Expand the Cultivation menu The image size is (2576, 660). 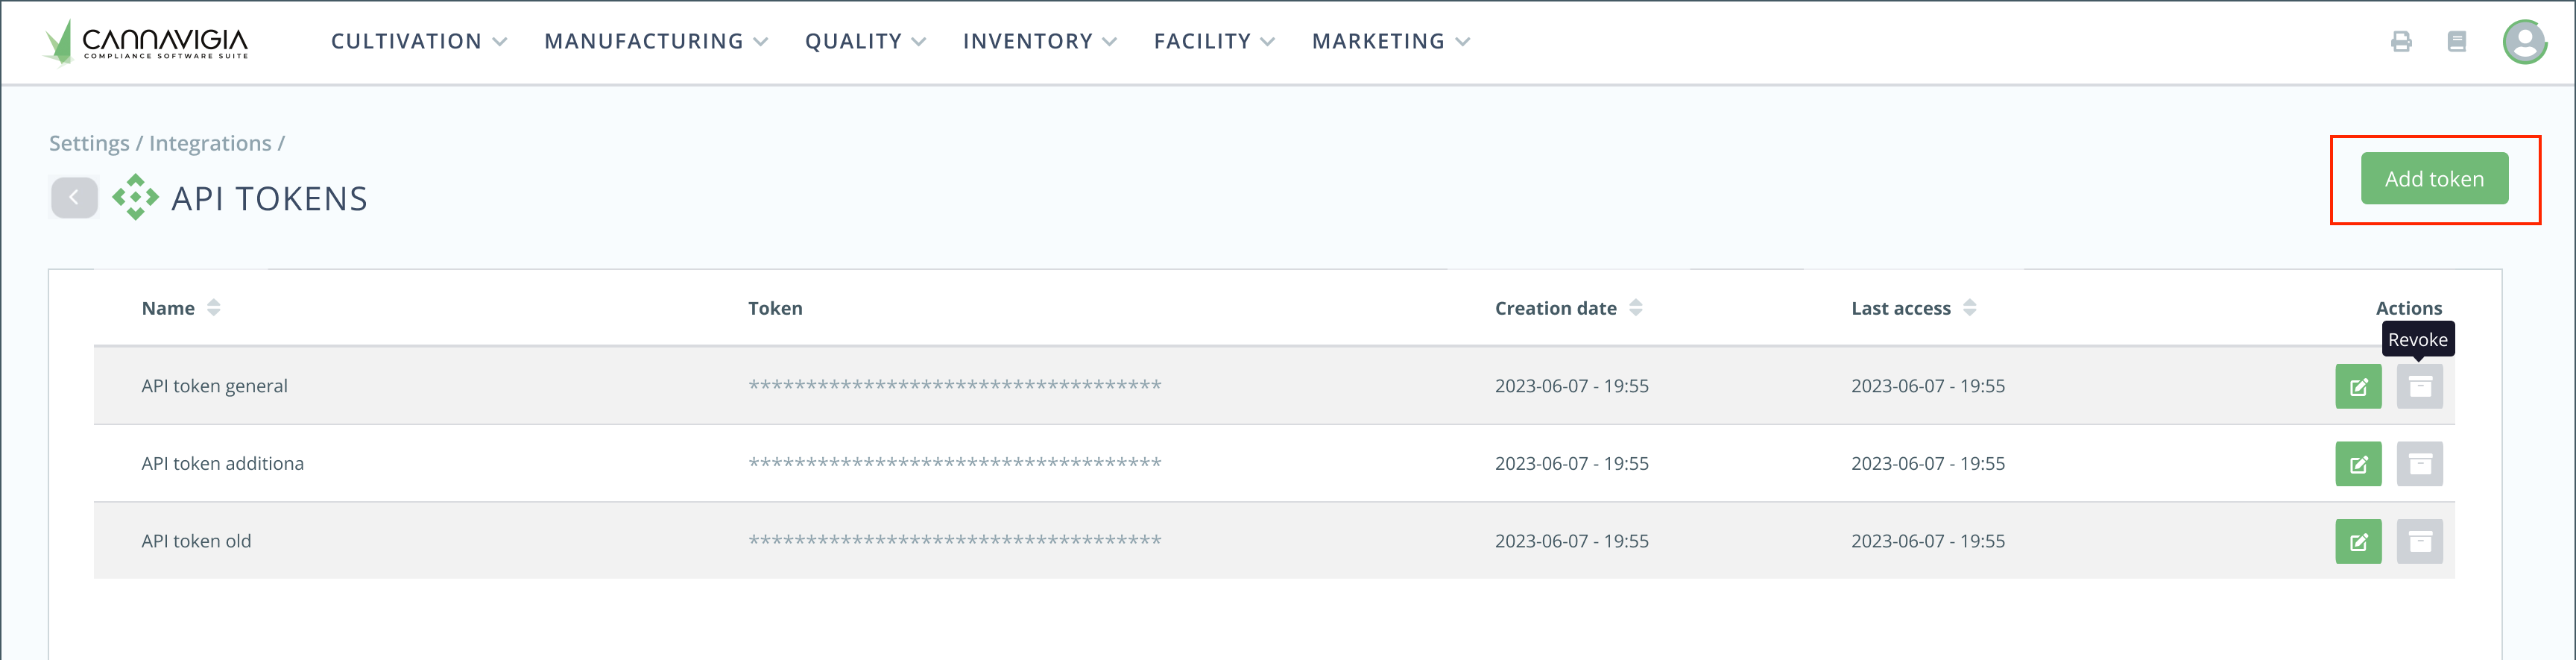click(x=418, y=42)
